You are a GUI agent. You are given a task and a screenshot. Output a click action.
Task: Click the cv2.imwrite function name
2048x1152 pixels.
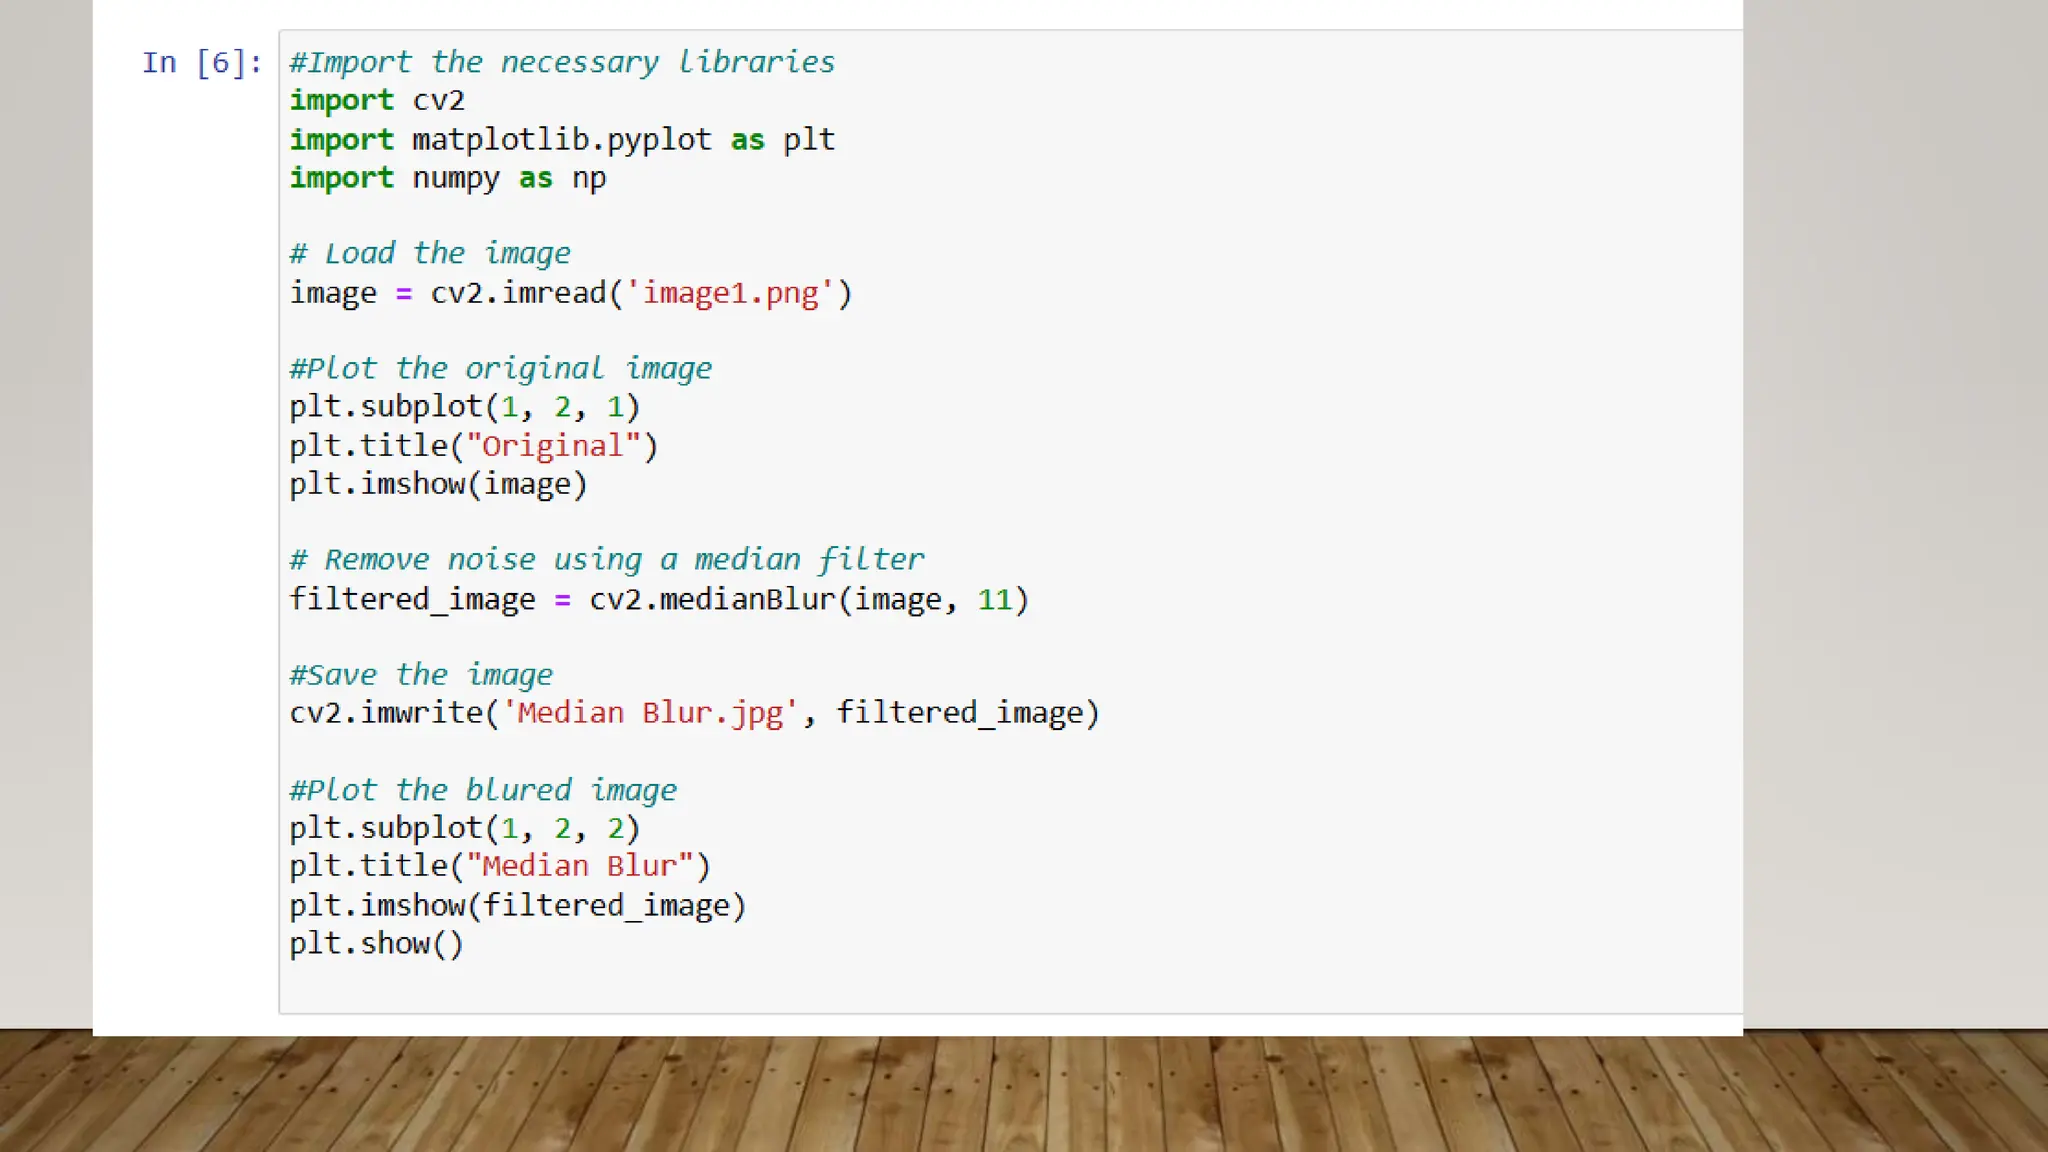tap(386, 713)
